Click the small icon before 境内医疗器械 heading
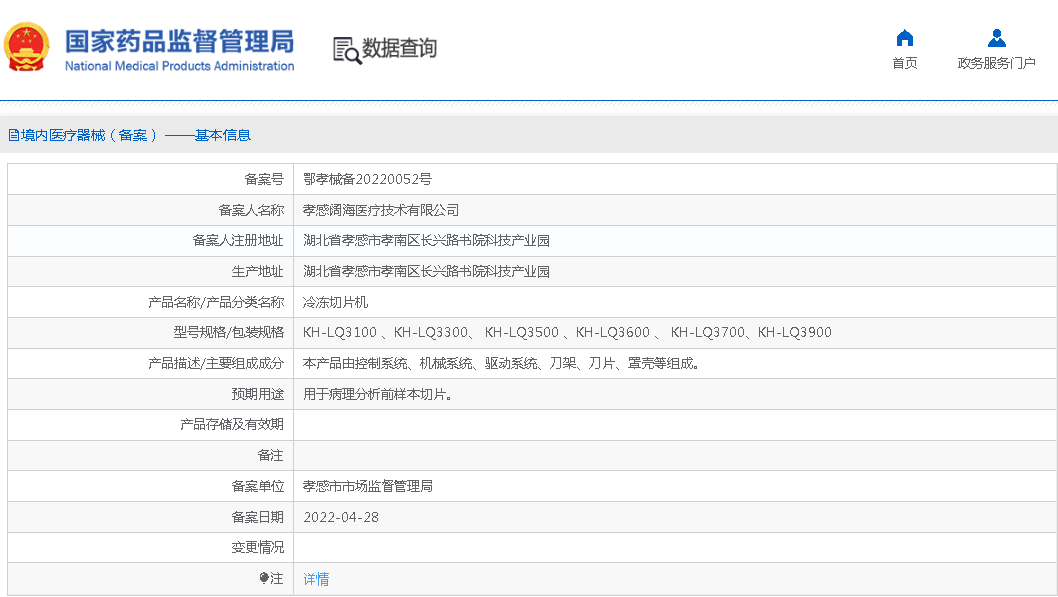This screenshot has width=1058, height=597. pos(13,135)
